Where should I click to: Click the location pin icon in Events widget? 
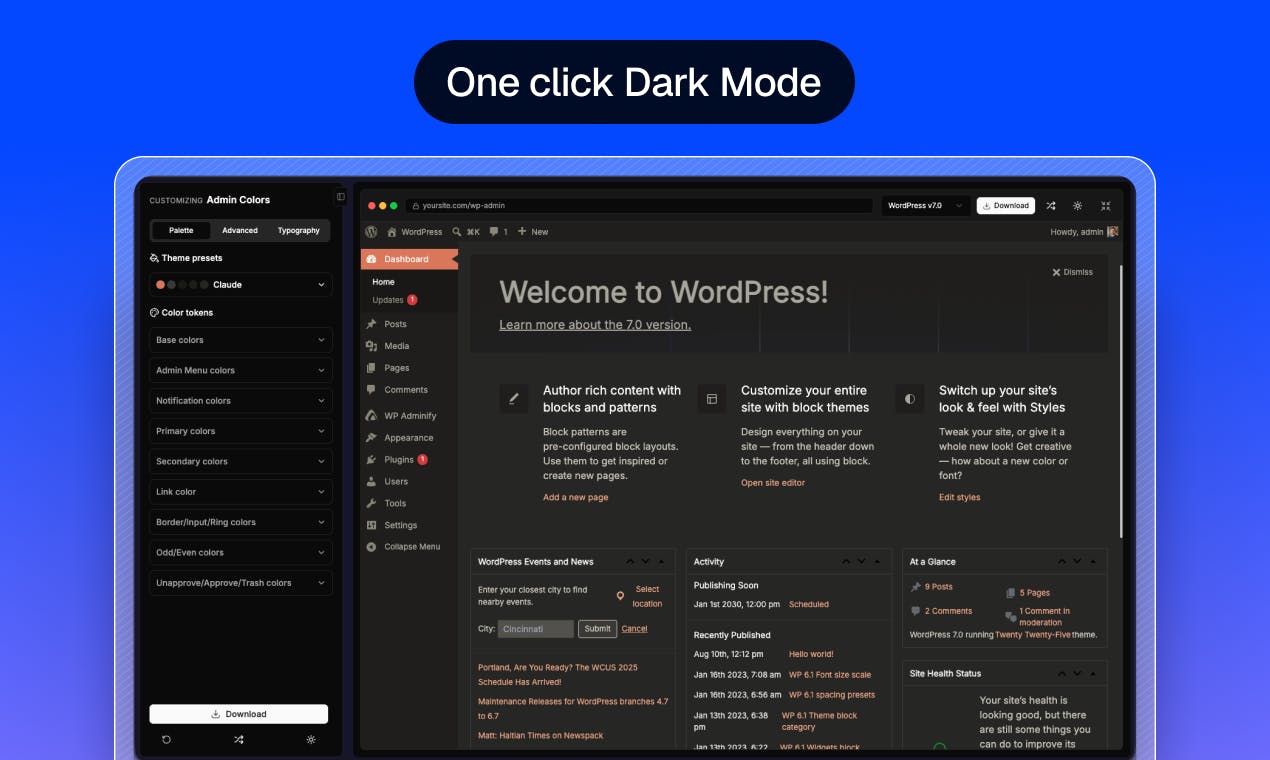coord(620,596)
